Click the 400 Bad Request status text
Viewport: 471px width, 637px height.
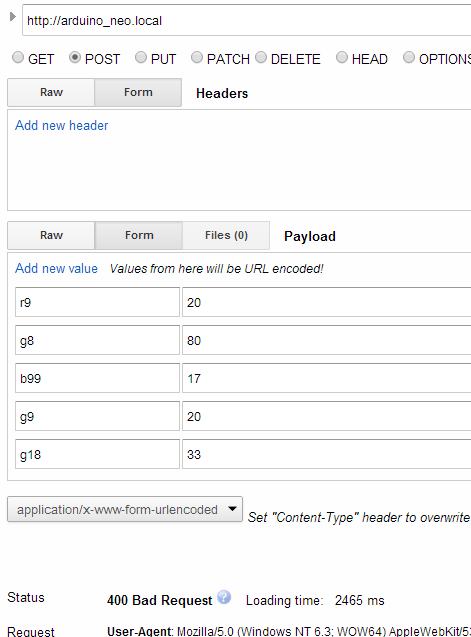pos(159,600)
